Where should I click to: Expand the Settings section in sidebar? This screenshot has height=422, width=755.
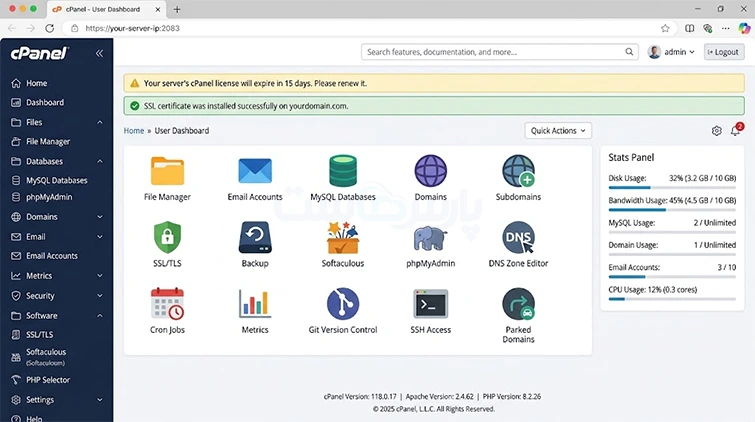pos(100,399)
